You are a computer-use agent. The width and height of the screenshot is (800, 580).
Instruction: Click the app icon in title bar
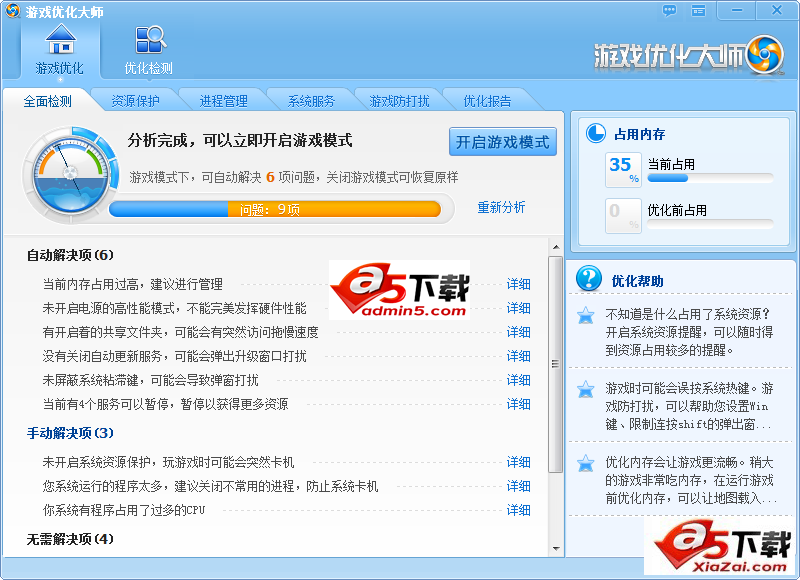[x=12, y=11]
